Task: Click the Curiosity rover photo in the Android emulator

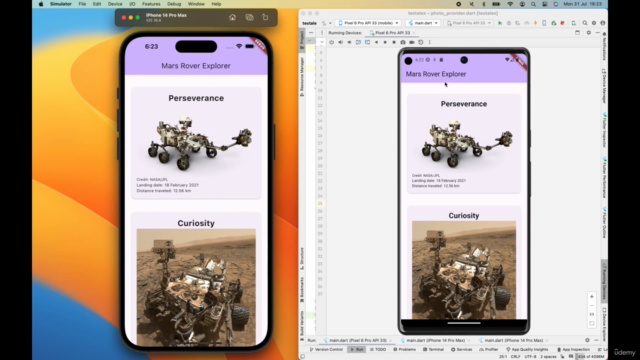Action: tap(464, 270)
